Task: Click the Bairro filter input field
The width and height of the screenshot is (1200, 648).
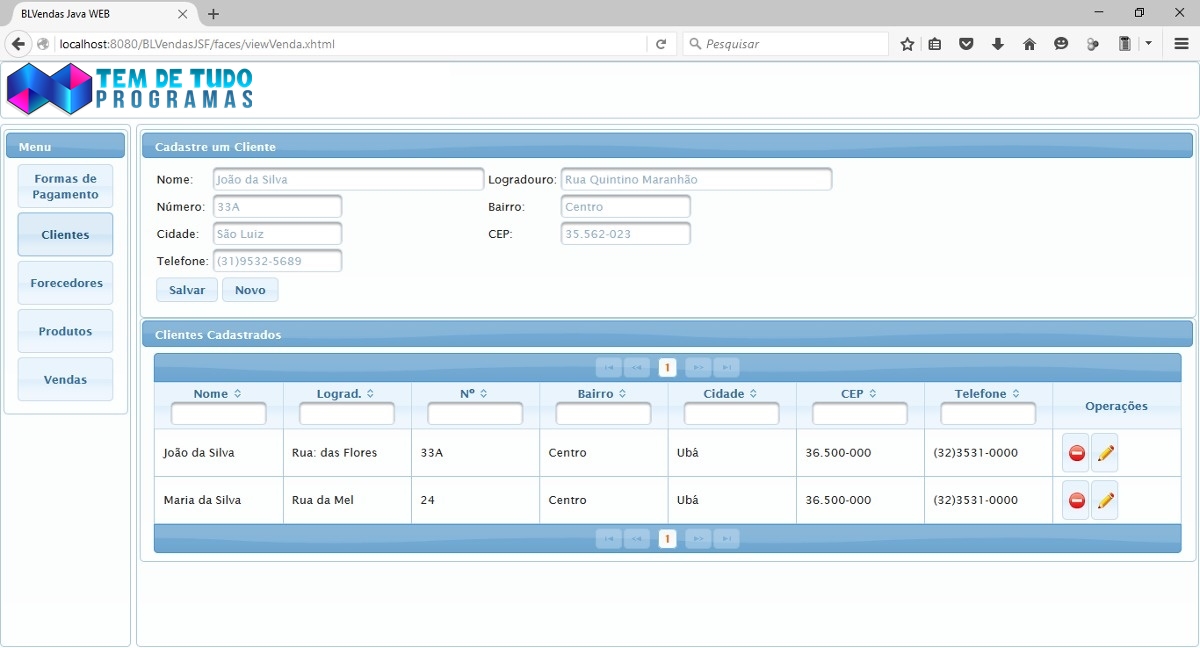Action: coord(603,411)
